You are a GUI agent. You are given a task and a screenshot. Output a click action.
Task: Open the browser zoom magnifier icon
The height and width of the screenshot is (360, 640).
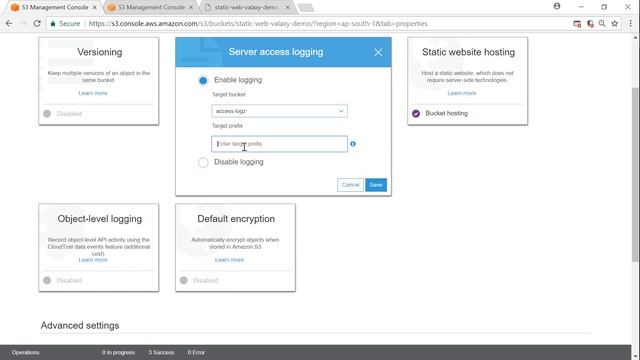click(x=602, y=24)
